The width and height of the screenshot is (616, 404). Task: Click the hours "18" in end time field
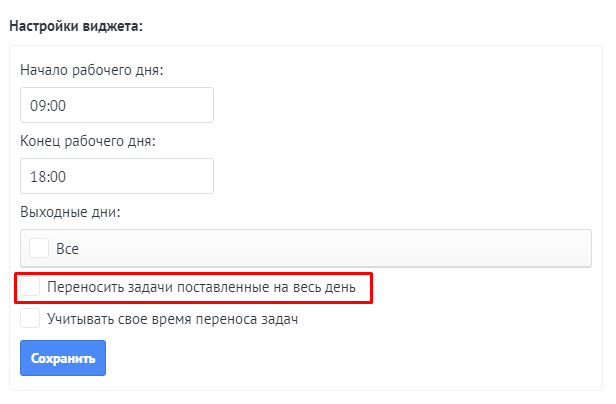click(x=38, y=177)
